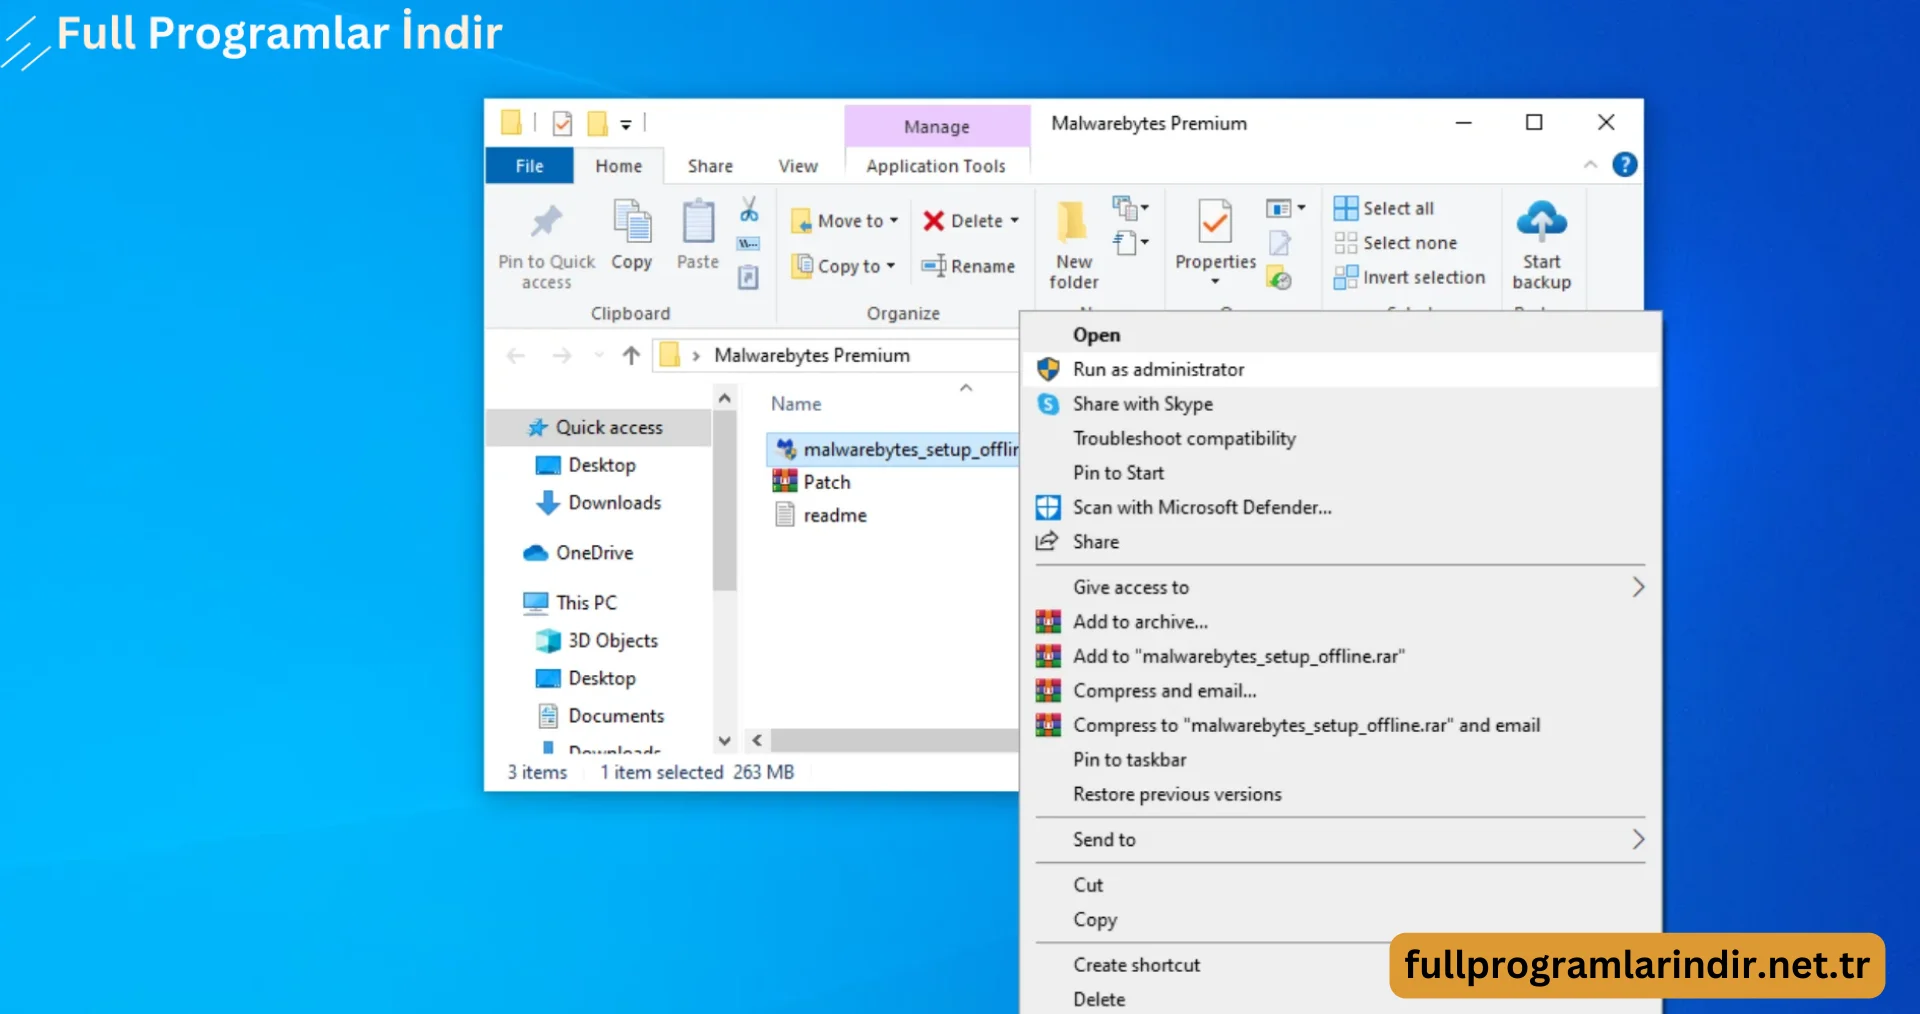Open 3D Objects folder
This screenshot has height=1014, width=1920.
[x=599, y=640]
